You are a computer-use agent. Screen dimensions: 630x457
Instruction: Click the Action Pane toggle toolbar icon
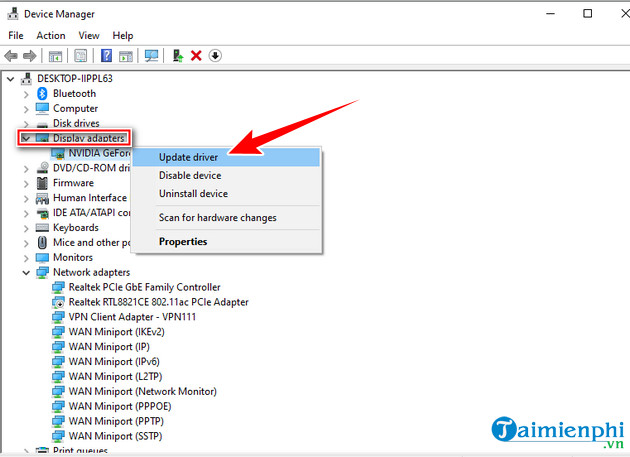point(126,56)
